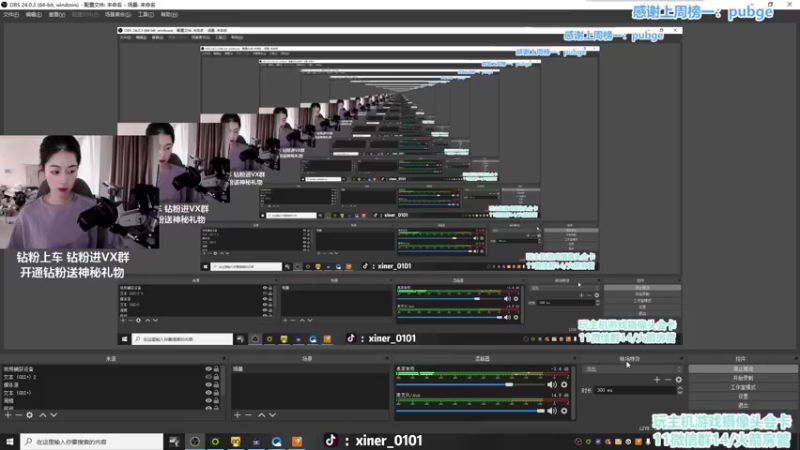
Task: Toggle visibility eye of 文本 (GDI+) 2 source
Action: tap(208, 377)
